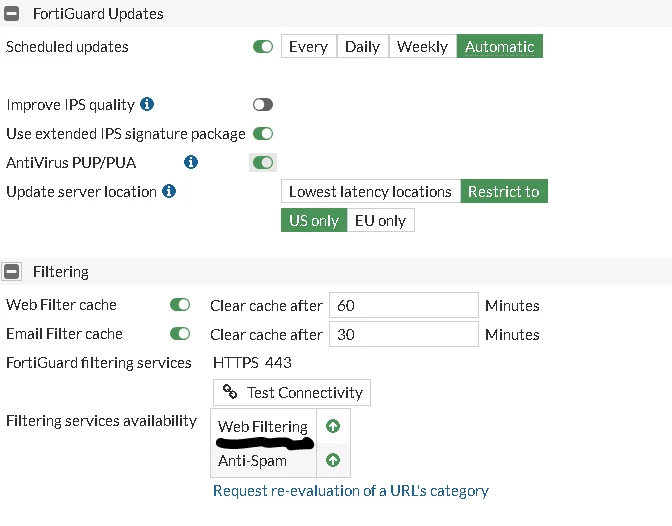
Task: Choose Lowest latency locations option
Action: point(371,191)
